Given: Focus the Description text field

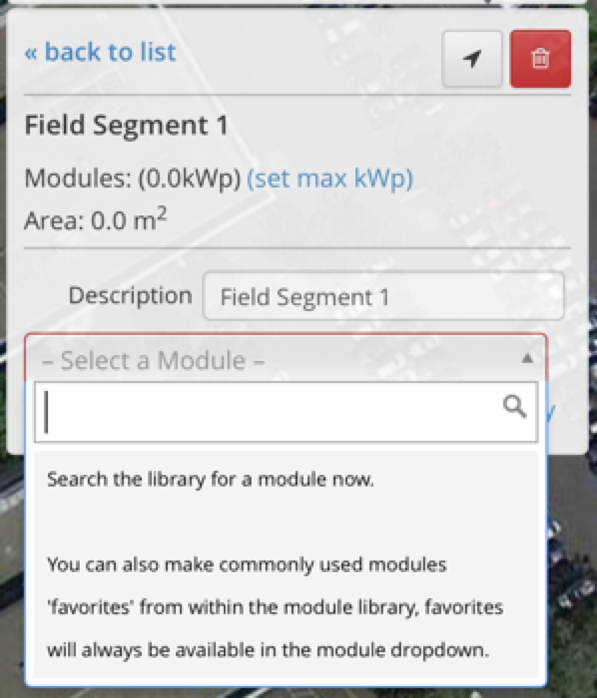Looking at the screenshot, I should point(383,296).
